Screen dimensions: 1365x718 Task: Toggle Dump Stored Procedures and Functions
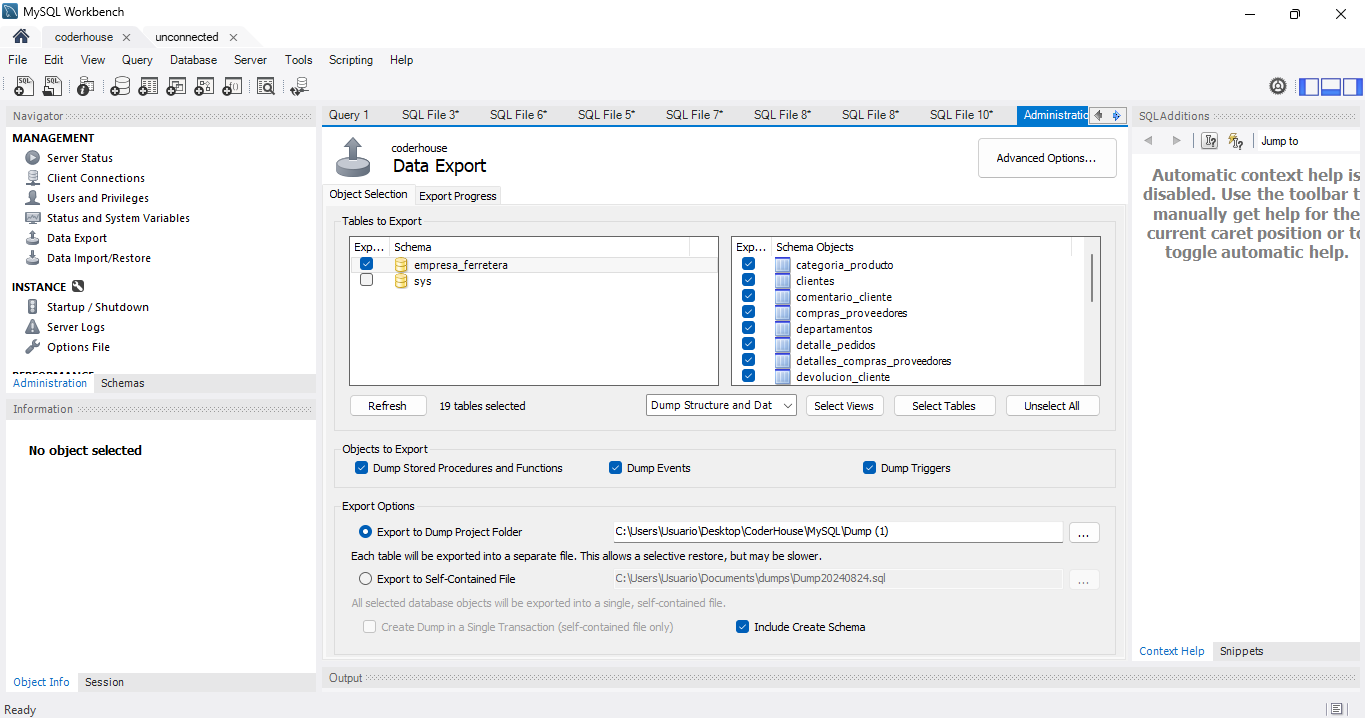[362, 468]
